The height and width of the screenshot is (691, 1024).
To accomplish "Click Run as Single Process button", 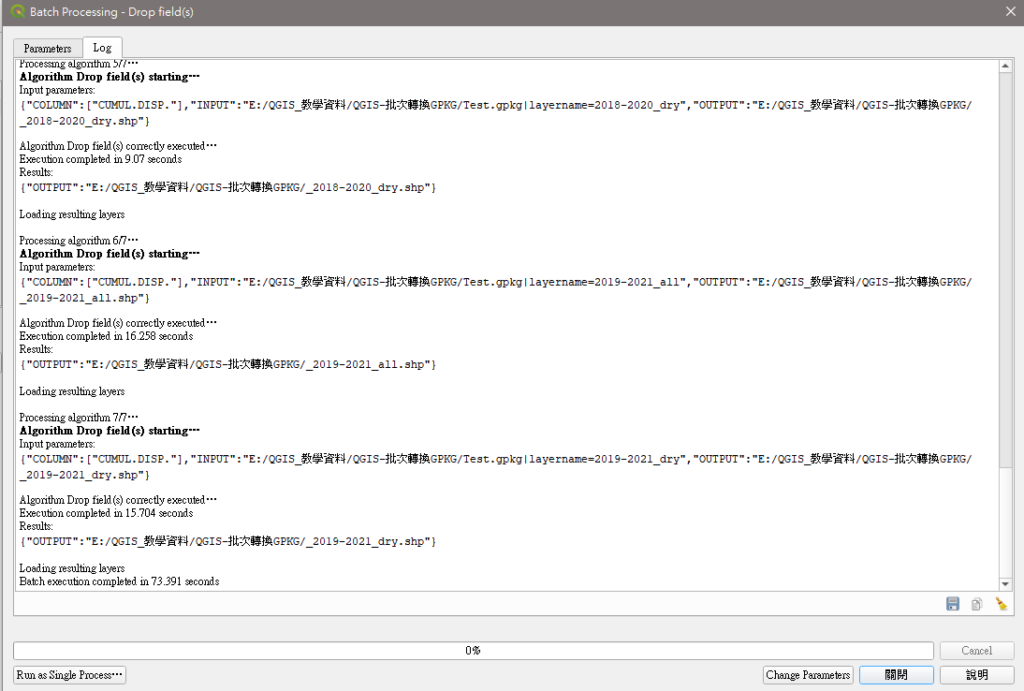I will (69, 675).
